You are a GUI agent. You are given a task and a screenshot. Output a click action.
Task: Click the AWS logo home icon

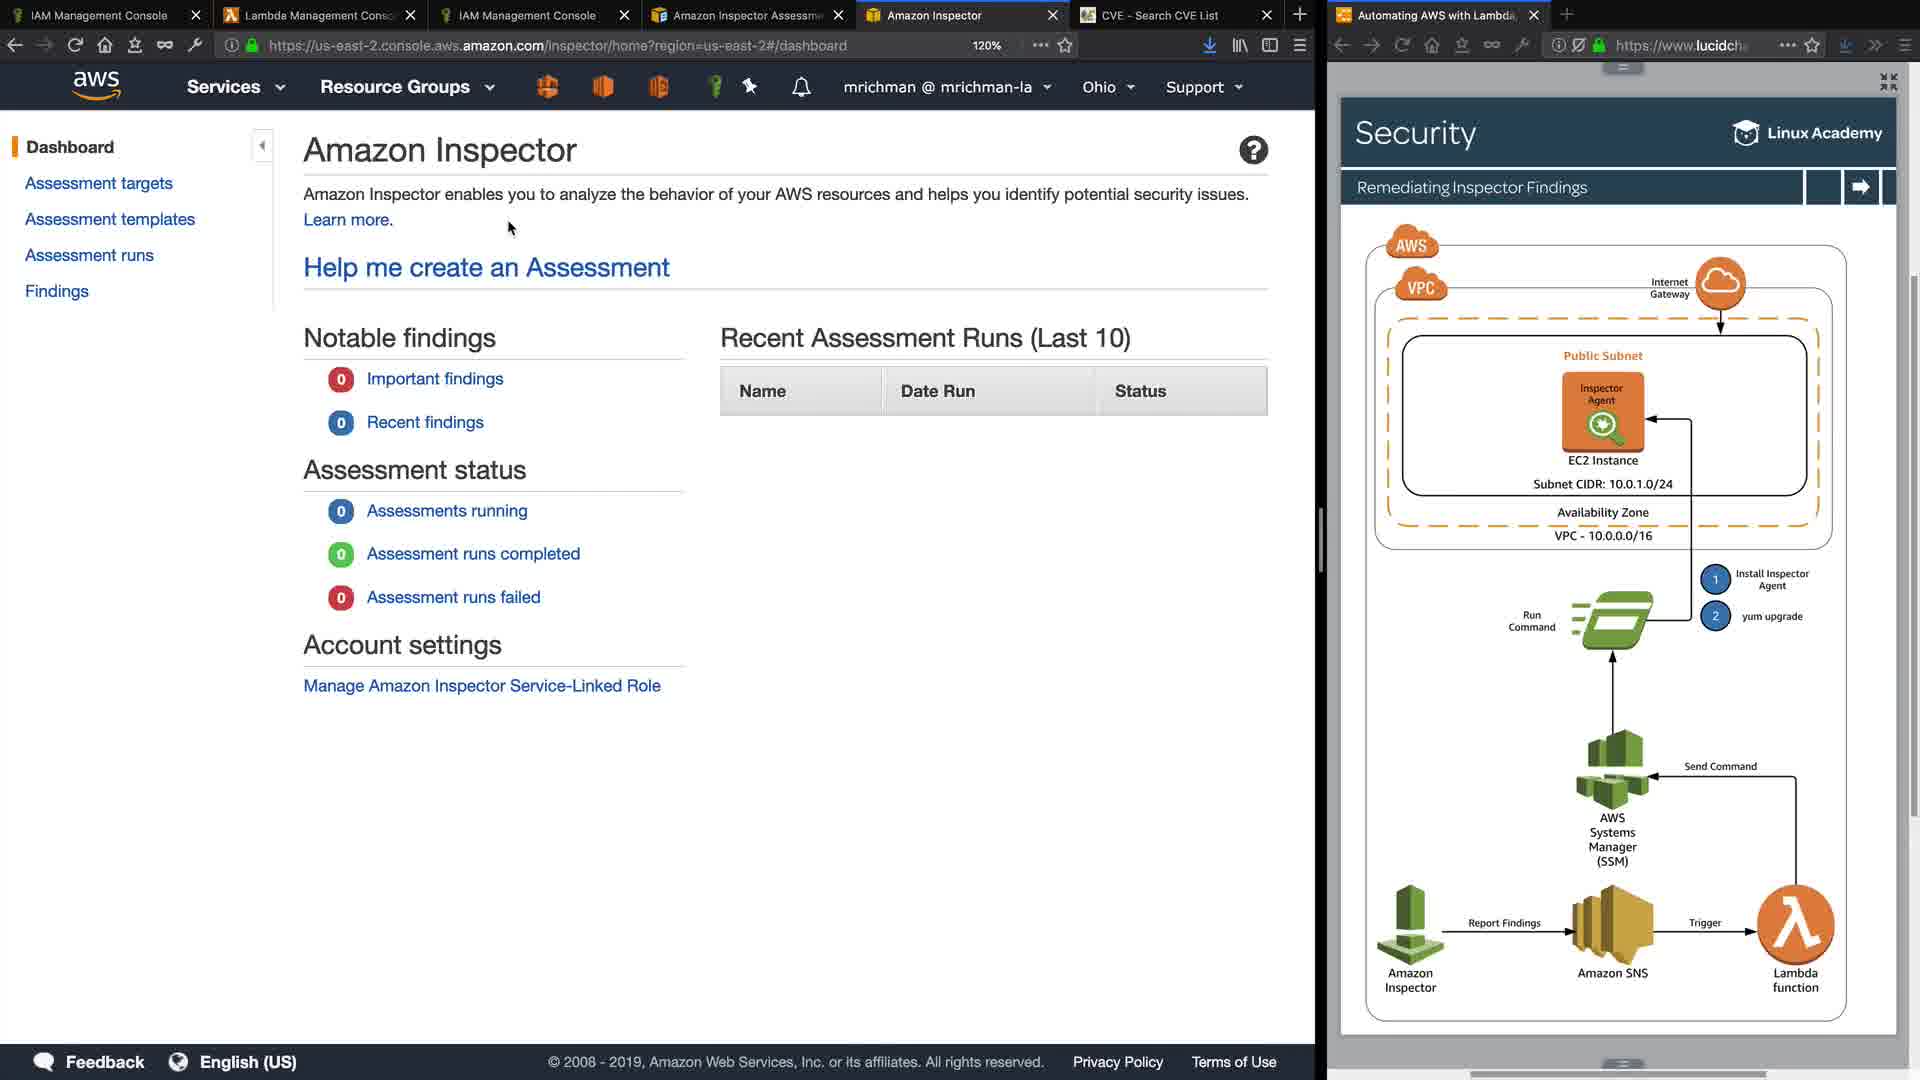click(96, 86)
